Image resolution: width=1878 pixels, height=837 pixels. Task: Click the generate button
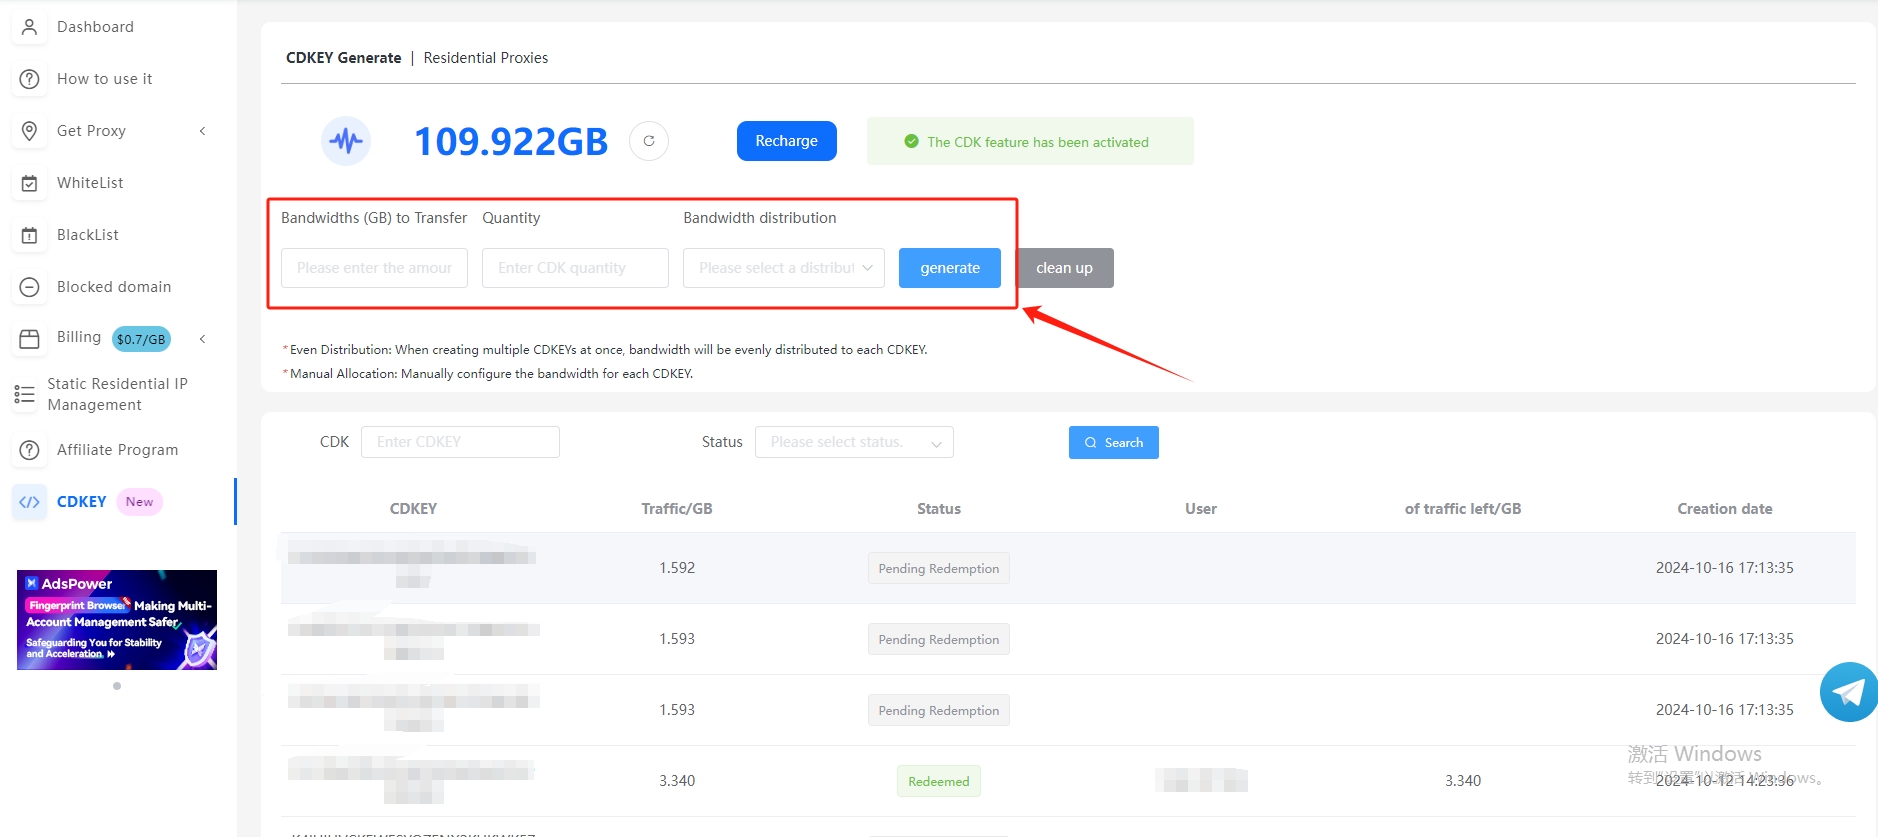[x=949, y=268]
